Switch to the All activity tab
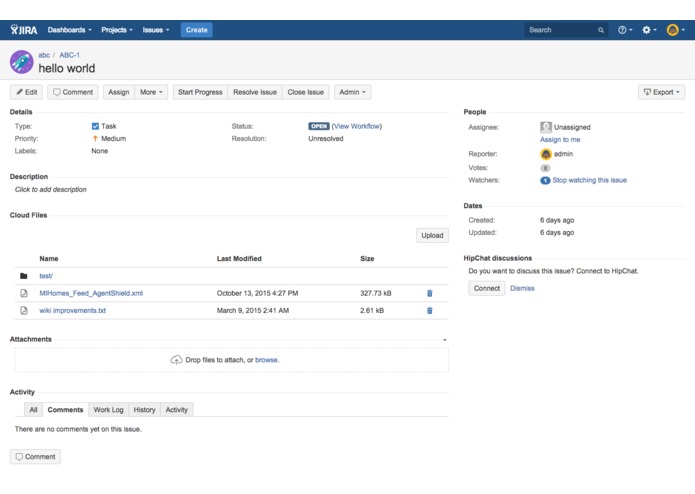Image resolution: width=695 pixels, height=494 pixels. click(33, 410)
